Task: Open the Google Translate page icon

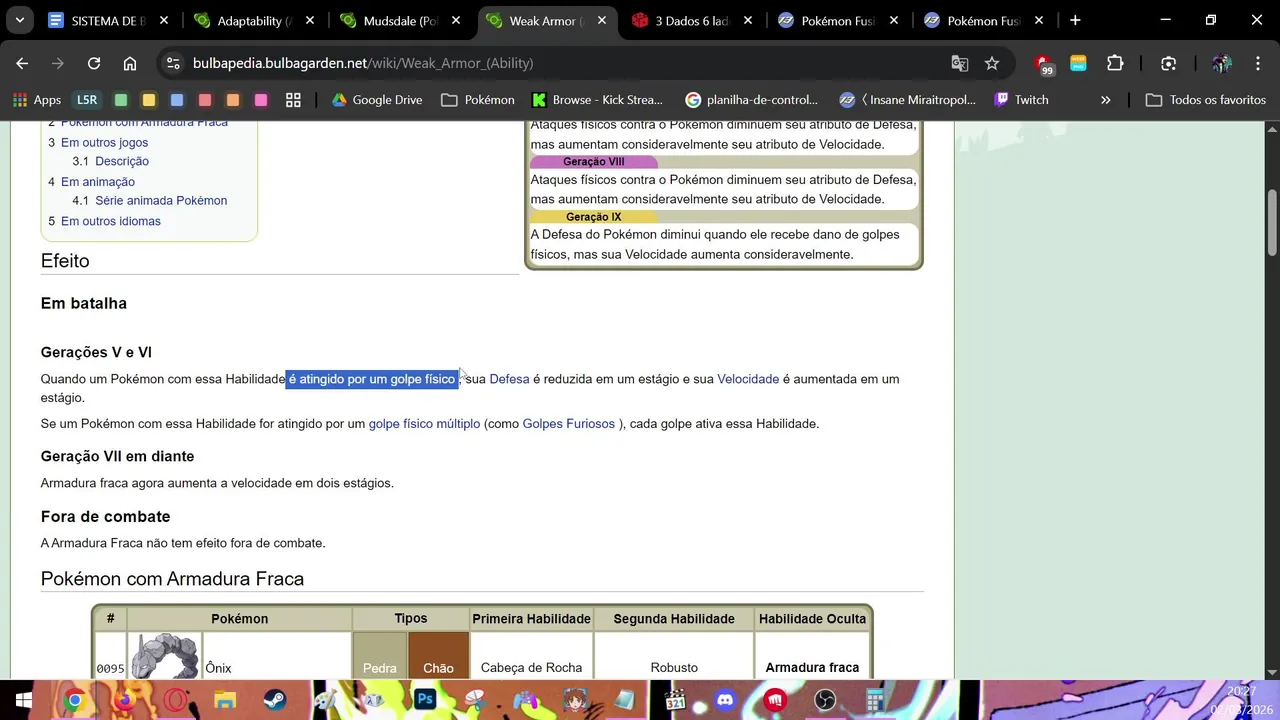Action: pyautogui.click(x=960, y=63)
